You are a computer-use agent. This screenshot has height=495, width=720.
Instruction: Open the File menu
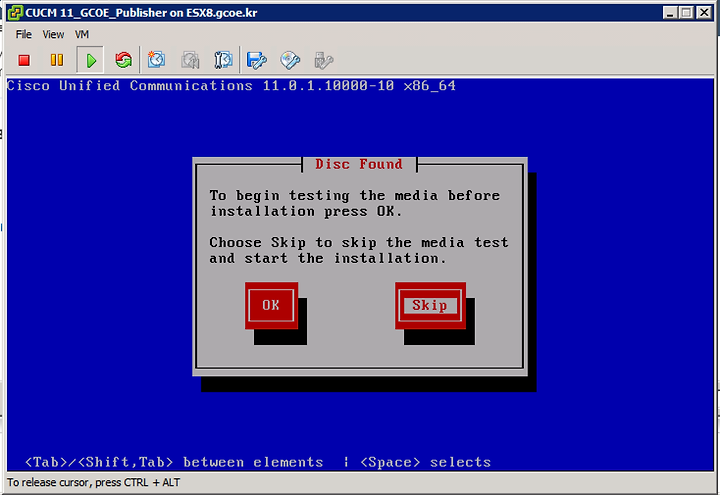[x=23, y=34]
